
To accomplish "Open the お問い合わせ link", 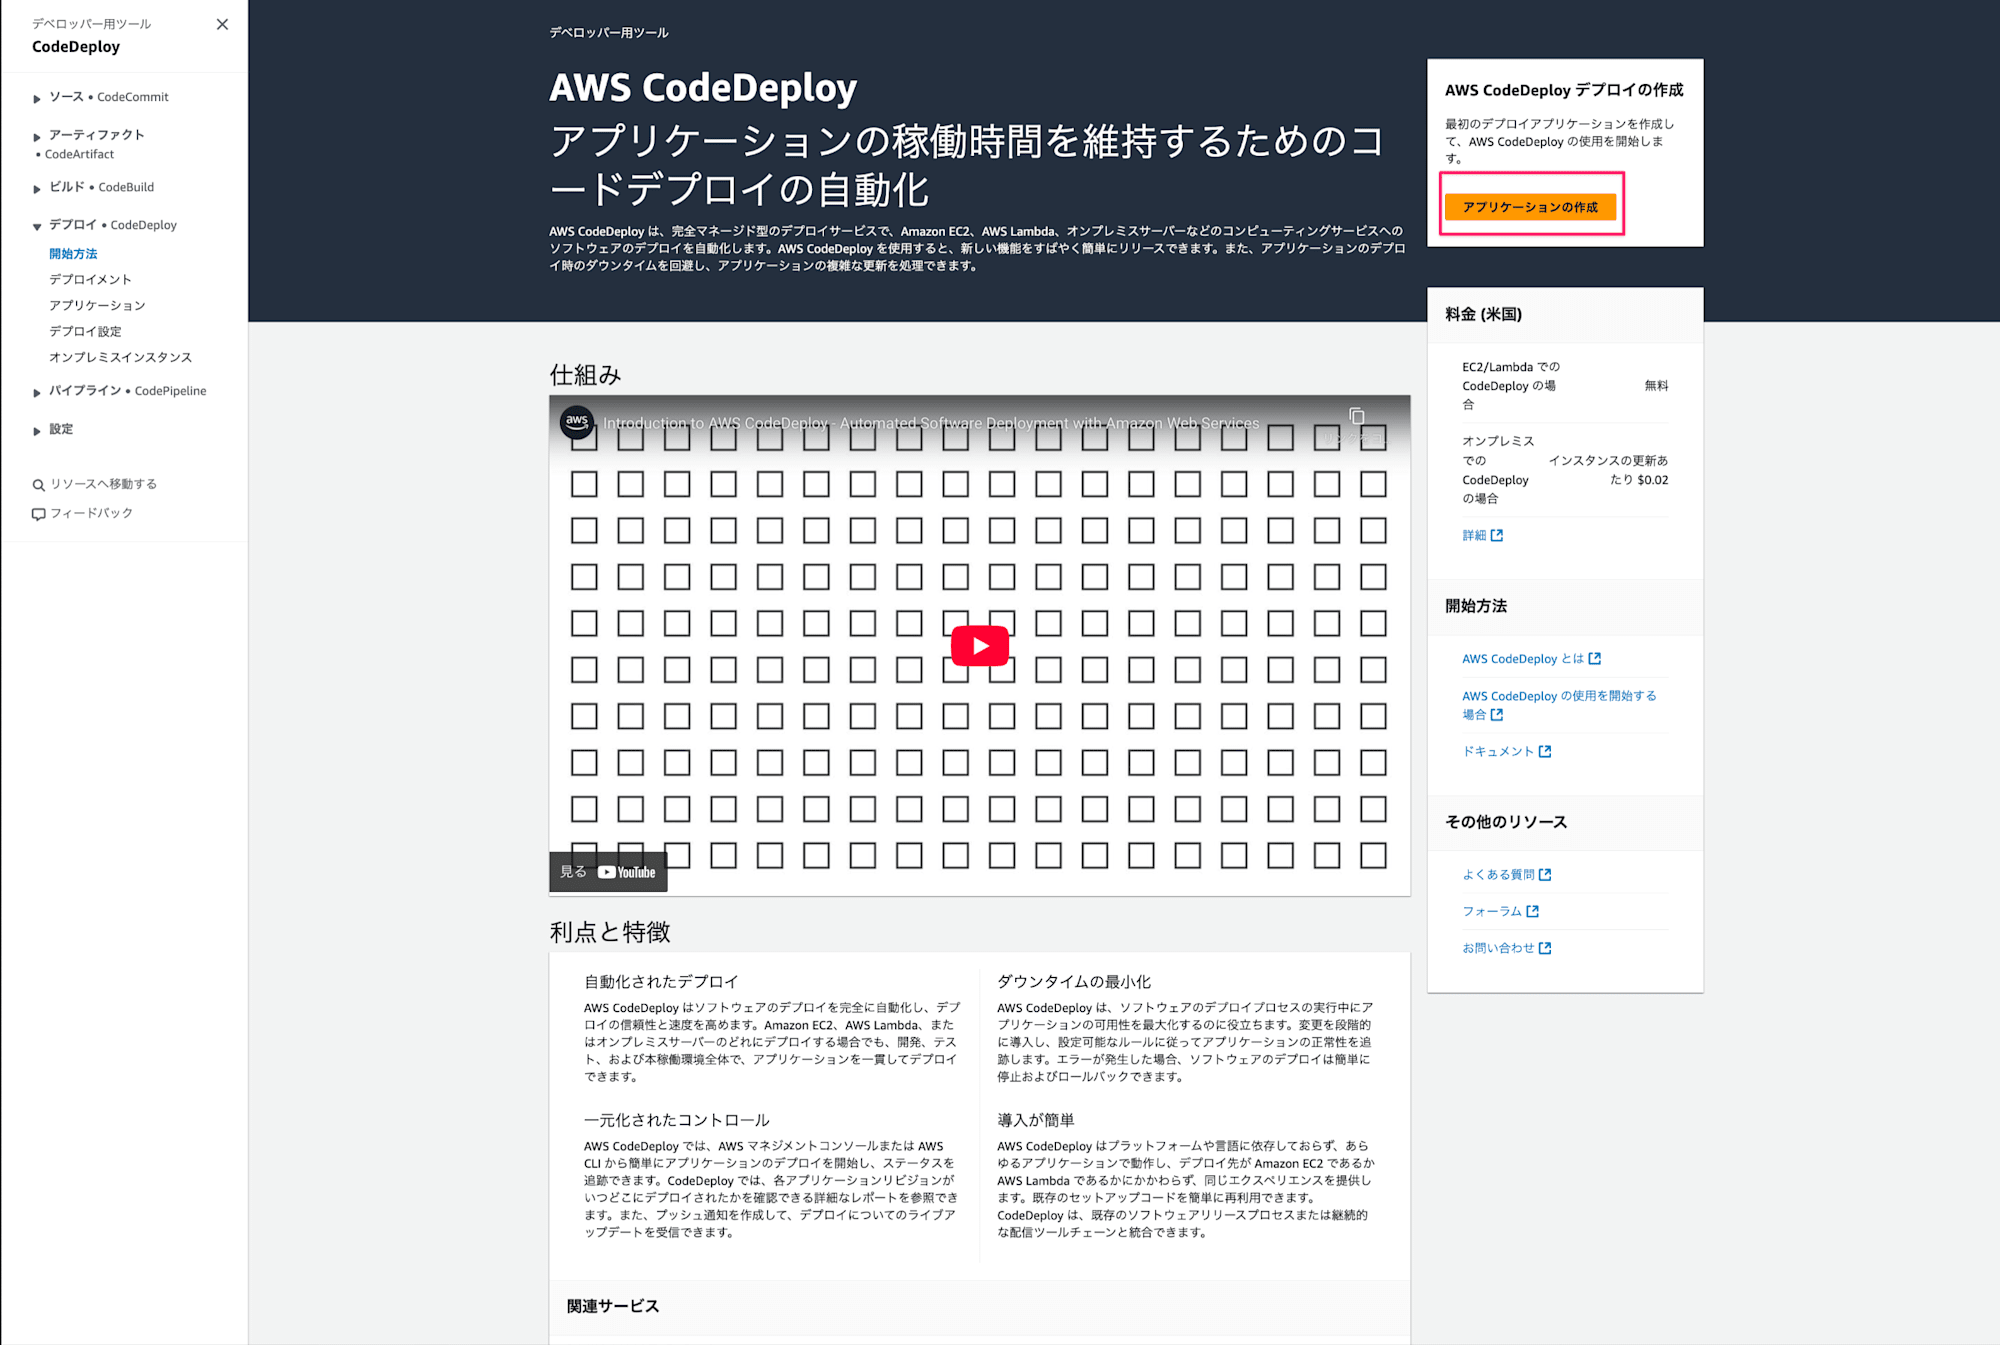I will pyautogui.click(x=1498, y=949).
